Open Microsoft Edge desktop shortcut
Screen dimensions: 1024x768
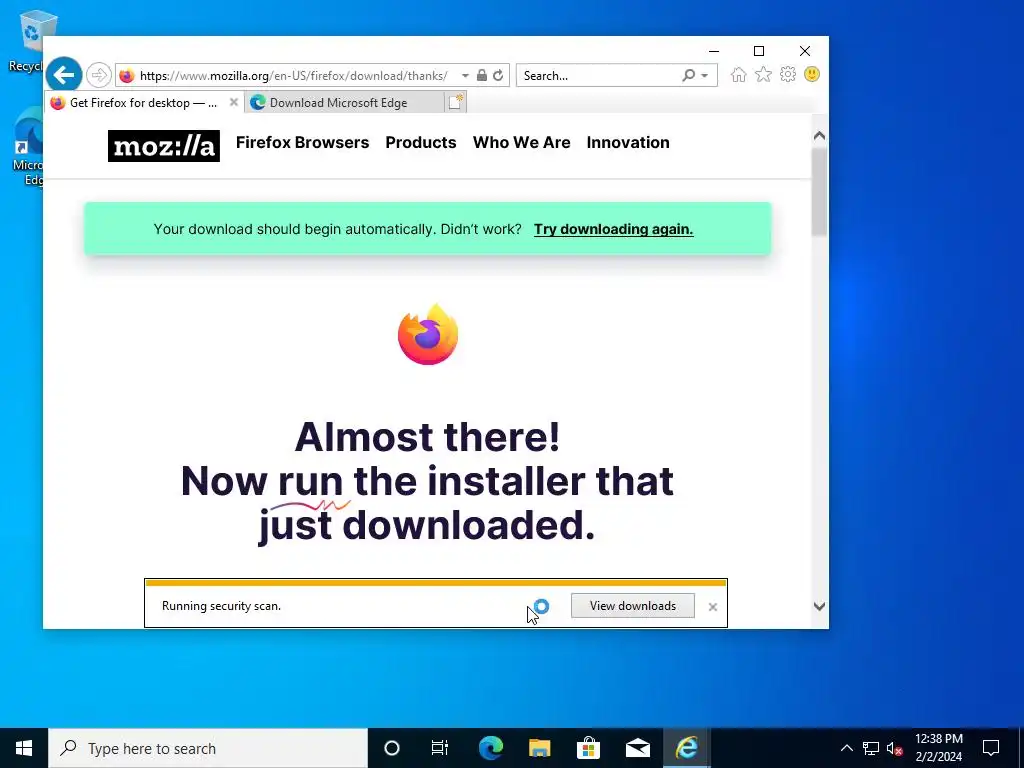[29, 149]
